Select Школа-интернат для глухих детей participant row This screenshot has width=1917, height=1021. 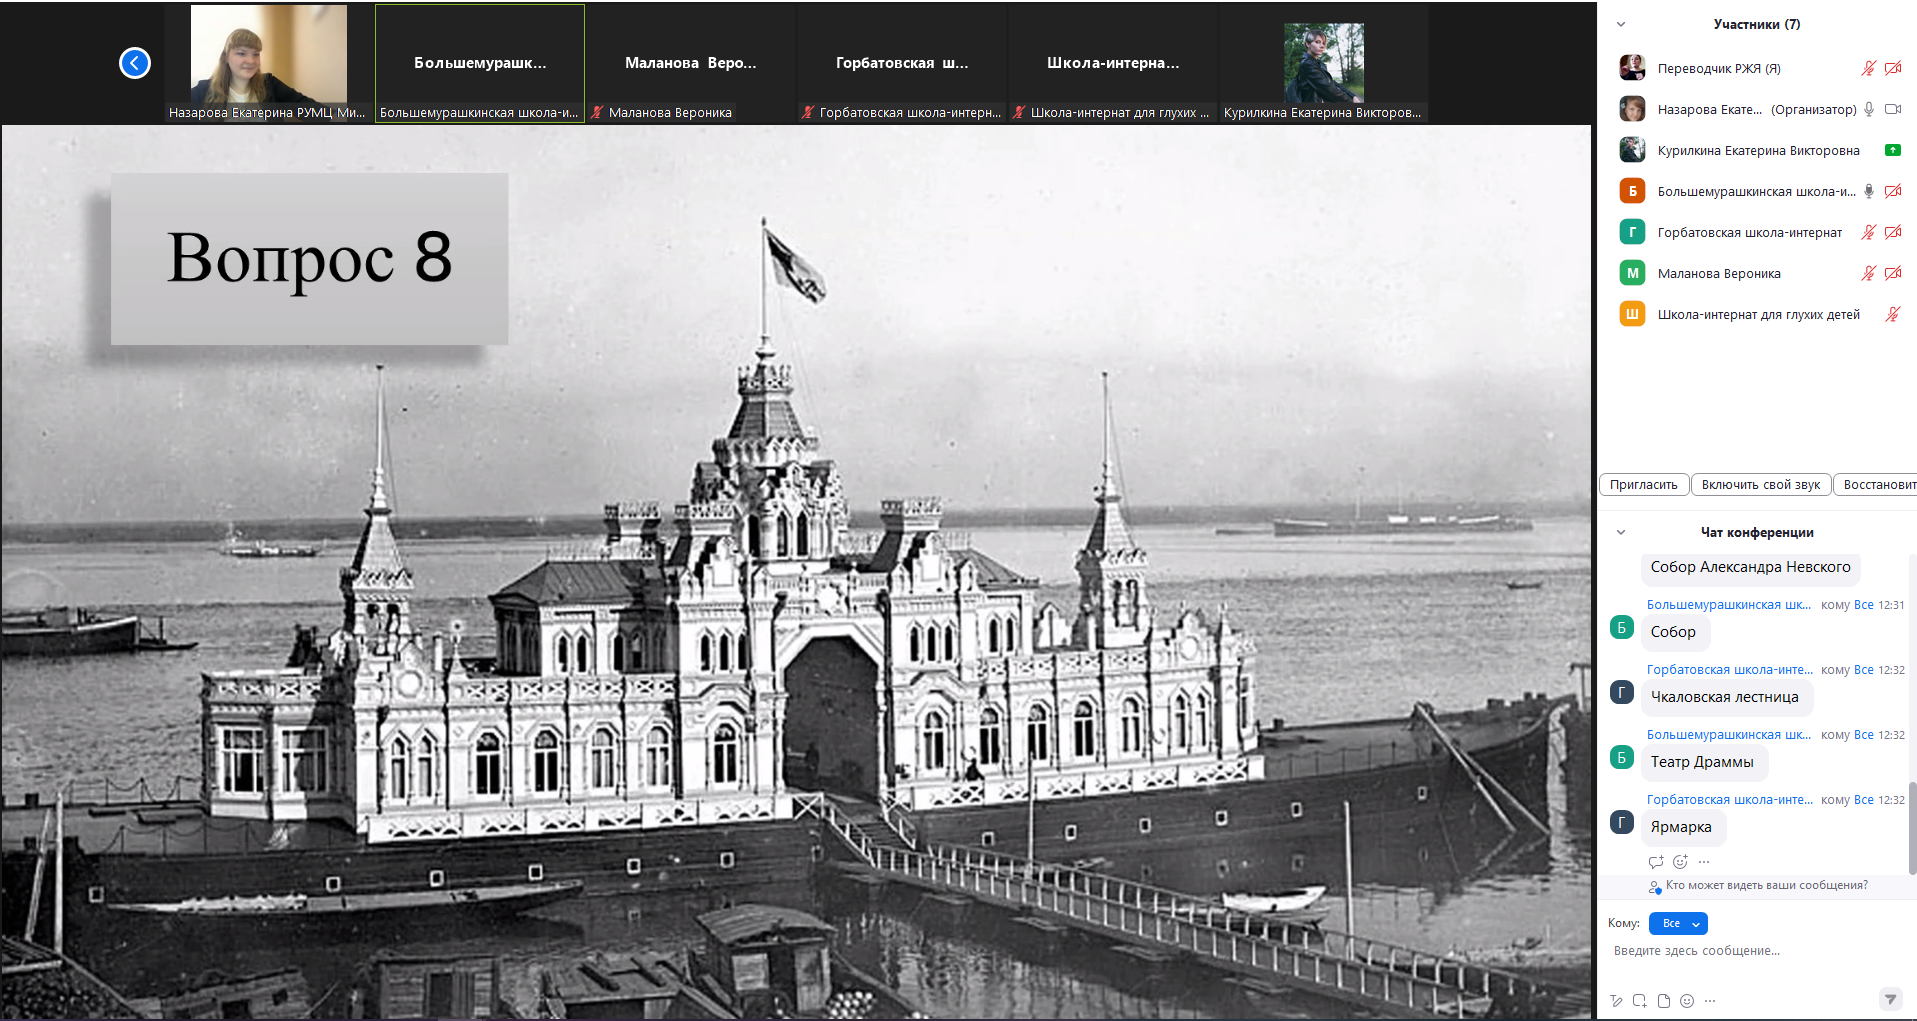(x=1758, y=314)
